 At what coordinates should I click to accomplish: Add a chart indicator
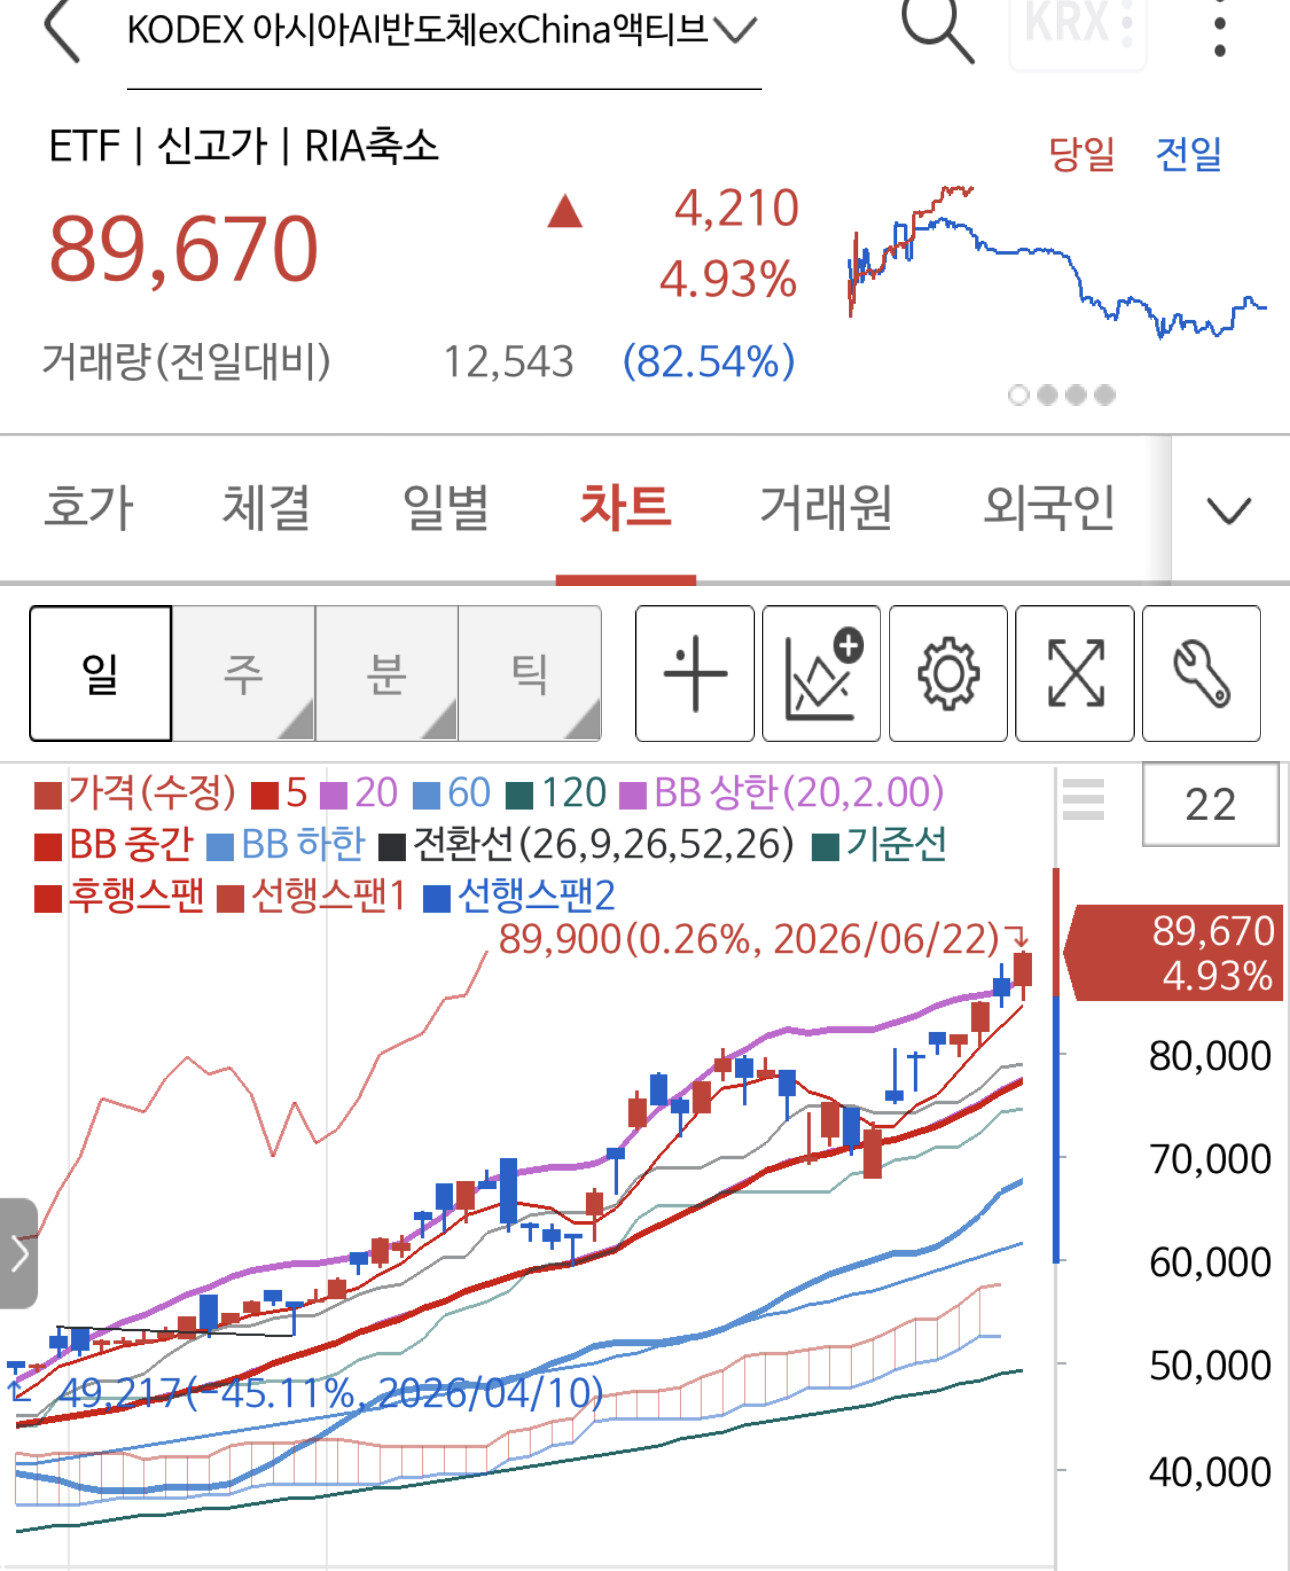click(821, 673)
